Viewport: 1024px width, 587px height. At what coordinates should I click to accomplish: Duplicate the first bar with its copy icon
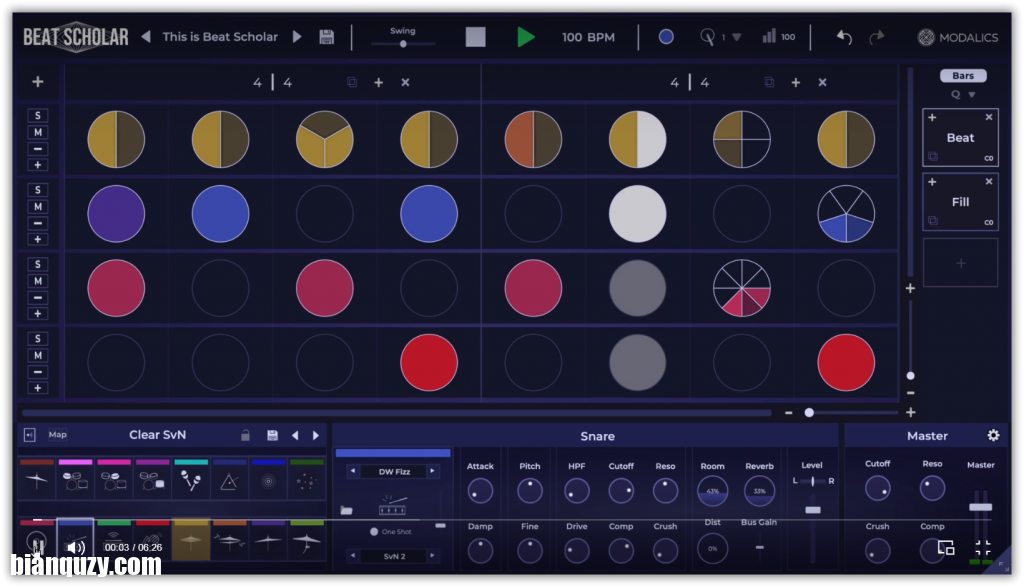352,82
